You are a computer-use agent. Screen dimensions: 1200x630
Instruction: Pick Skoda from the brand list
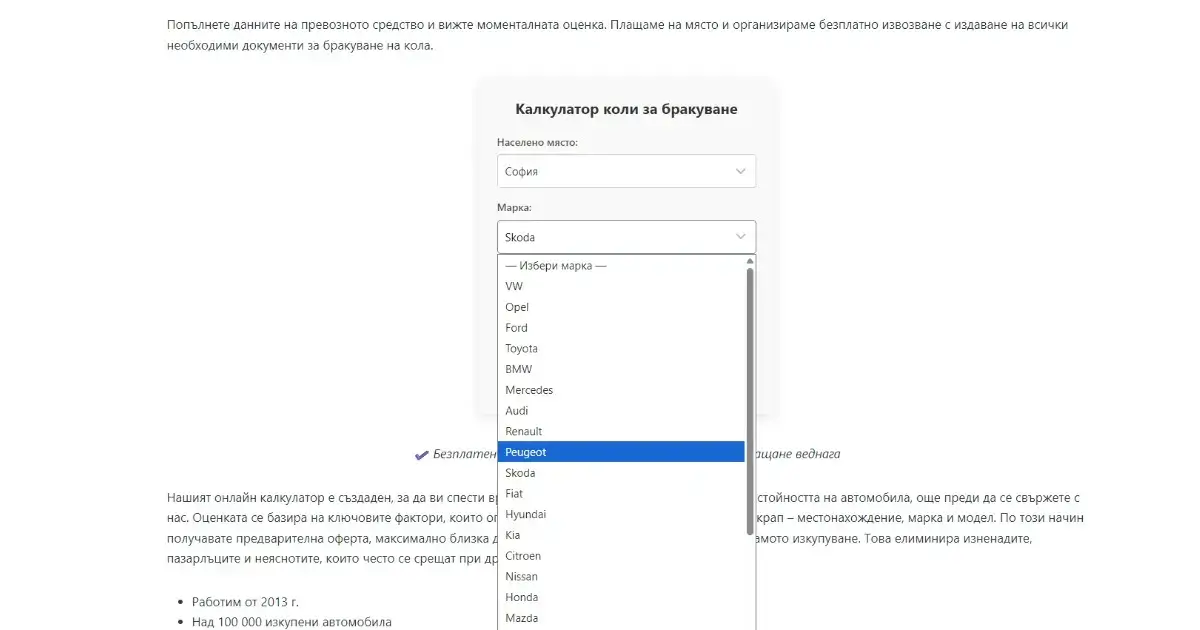pos(621,473)
